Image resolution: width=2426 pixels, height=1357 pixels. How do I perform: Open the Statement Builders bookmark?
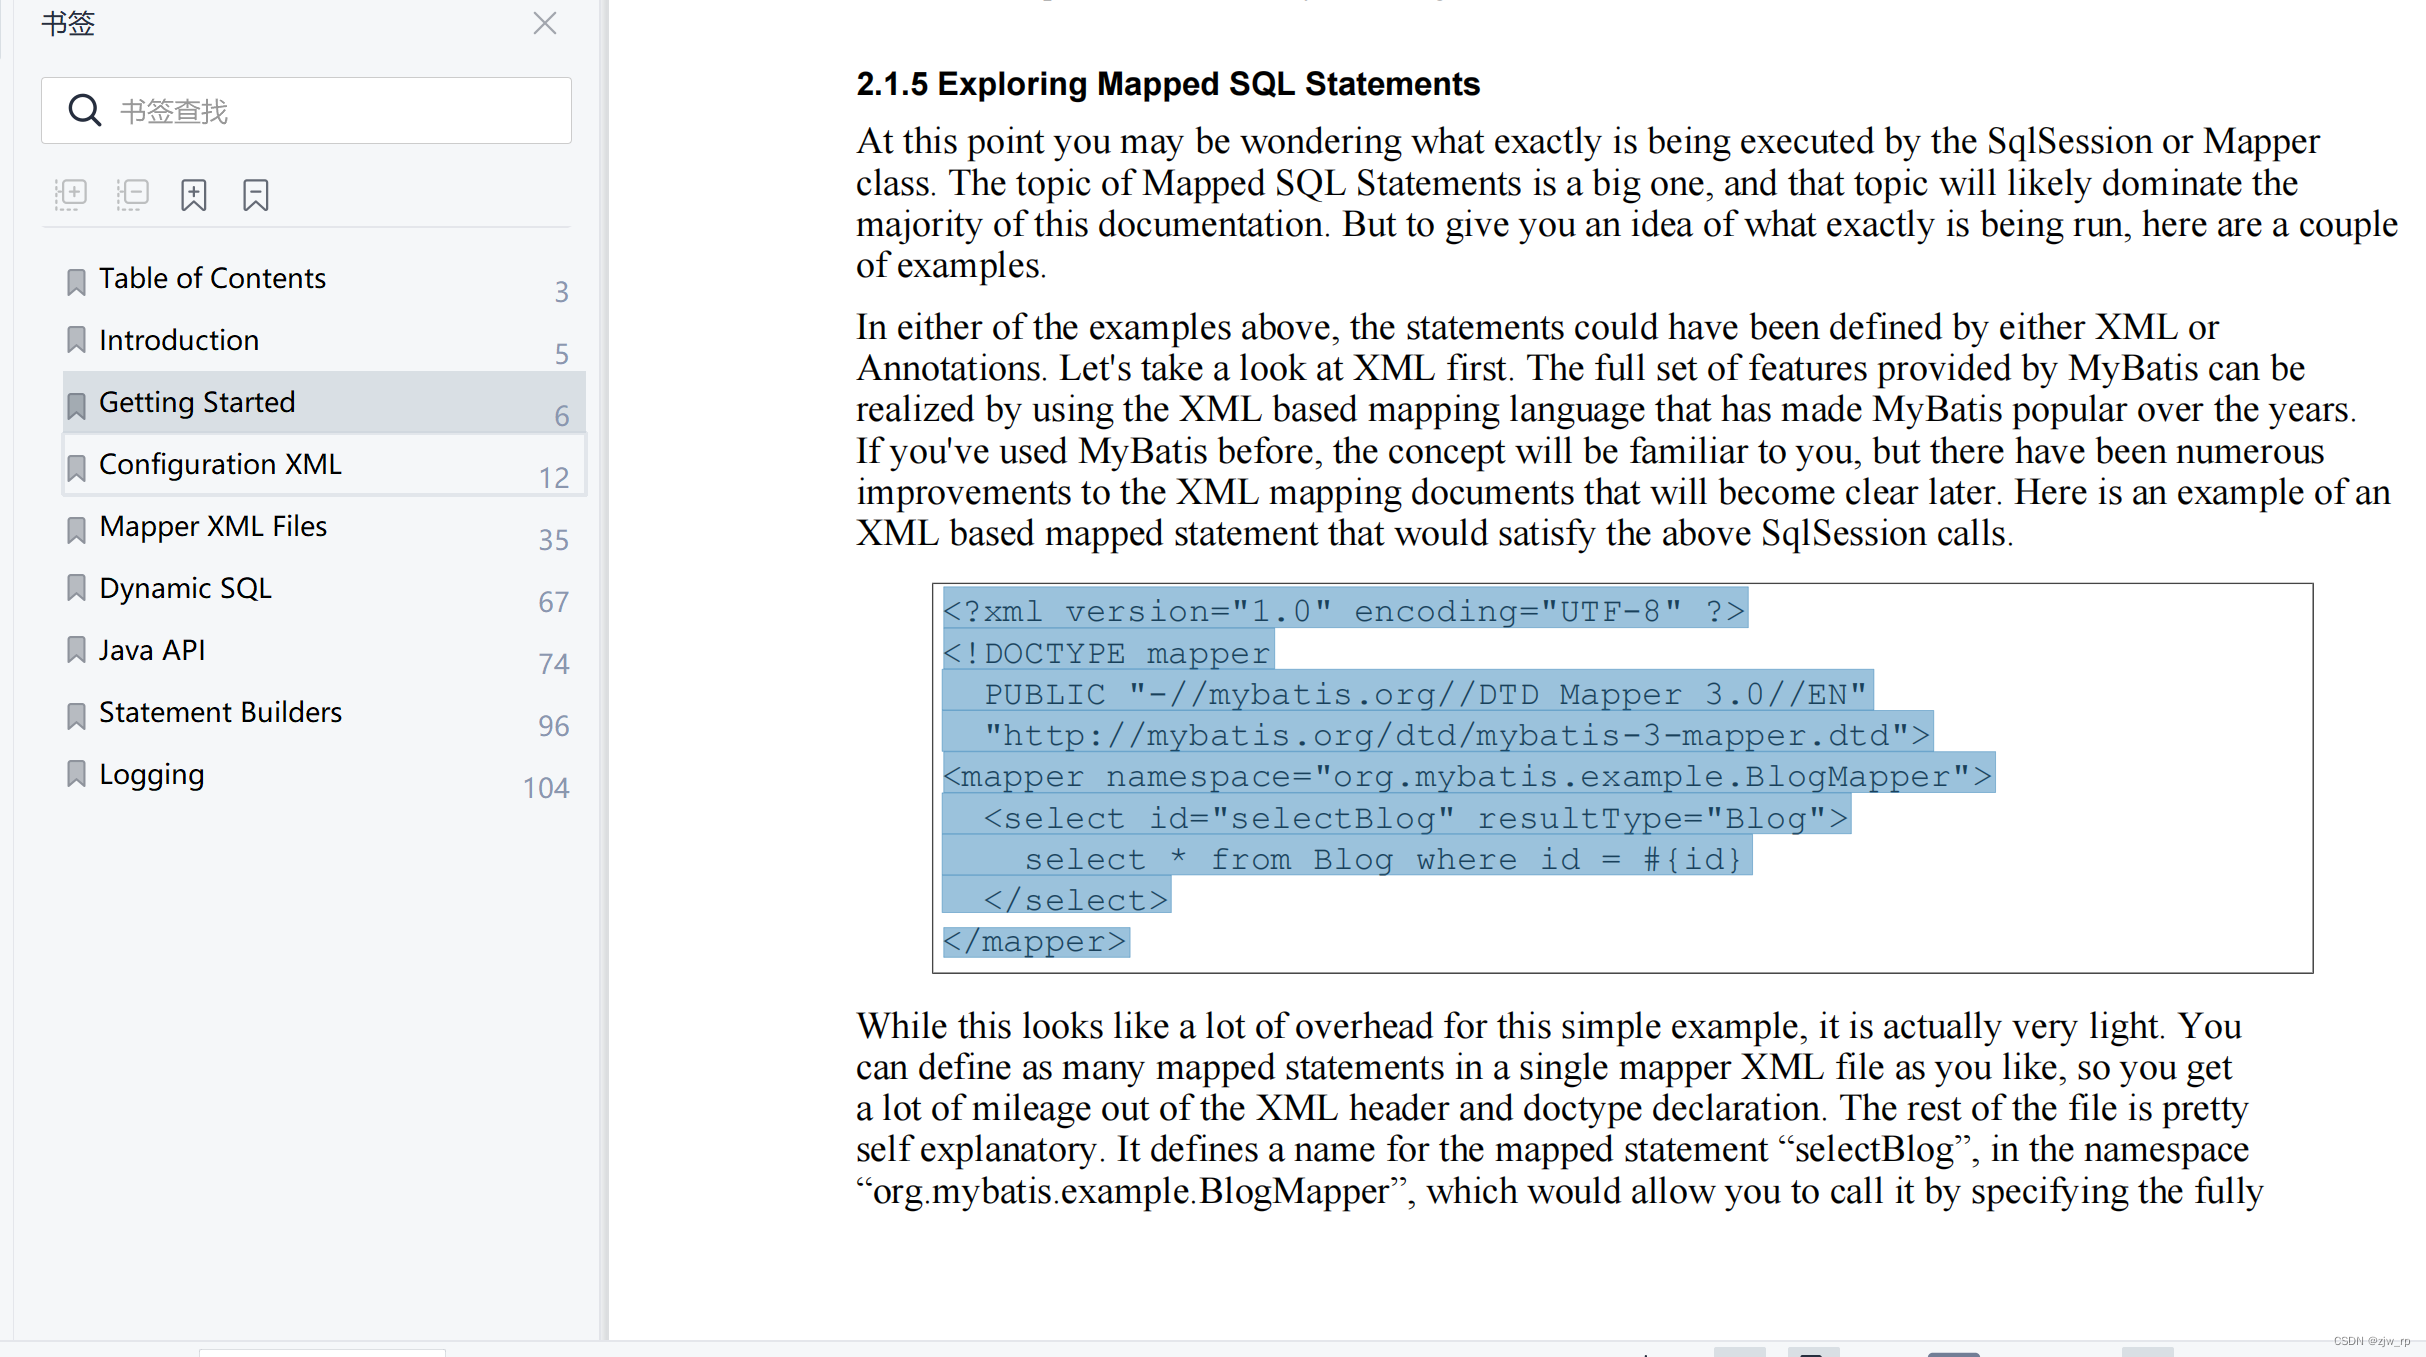pos(220,712)
